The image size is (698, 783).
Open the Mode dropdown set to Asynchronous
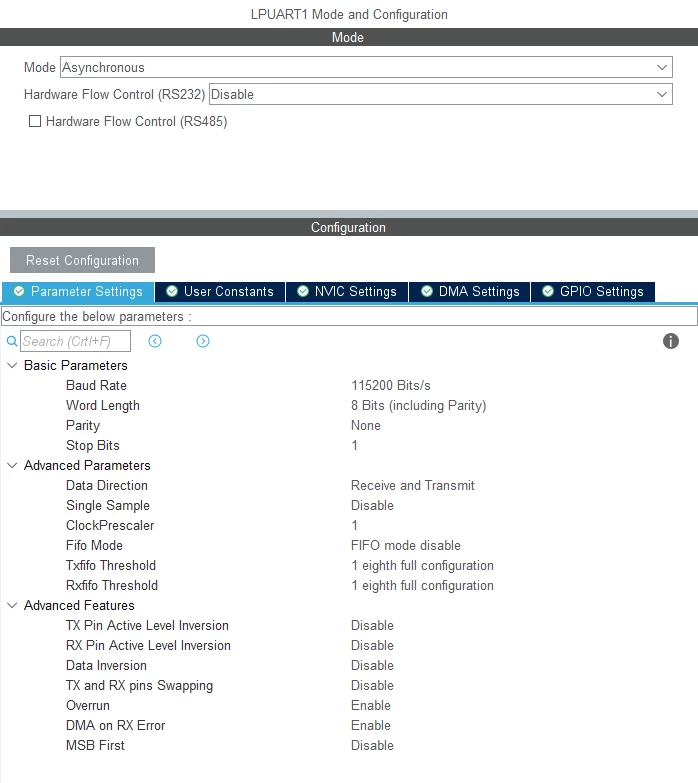coord(366,67)
